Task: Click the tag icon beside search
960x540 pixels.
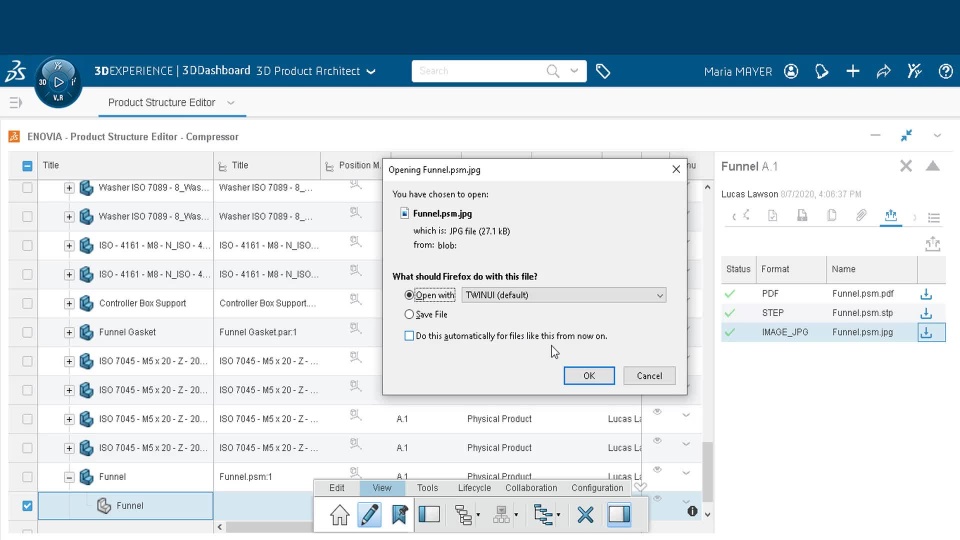Action: (x=603, y=72)
